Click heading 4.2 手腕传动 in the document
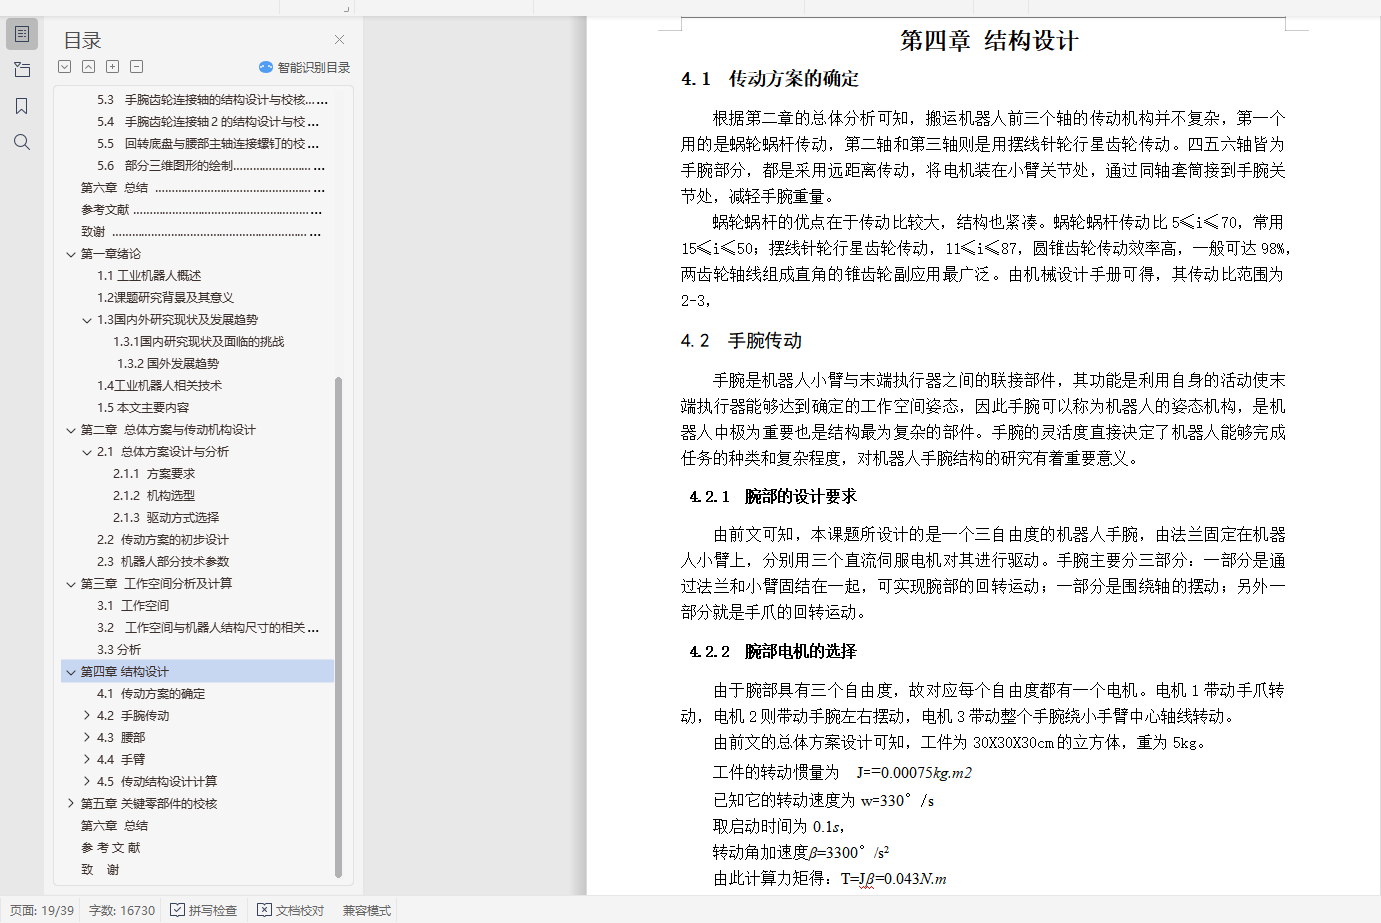This screenshot has width=1381, height=923. tap(741, 341)
